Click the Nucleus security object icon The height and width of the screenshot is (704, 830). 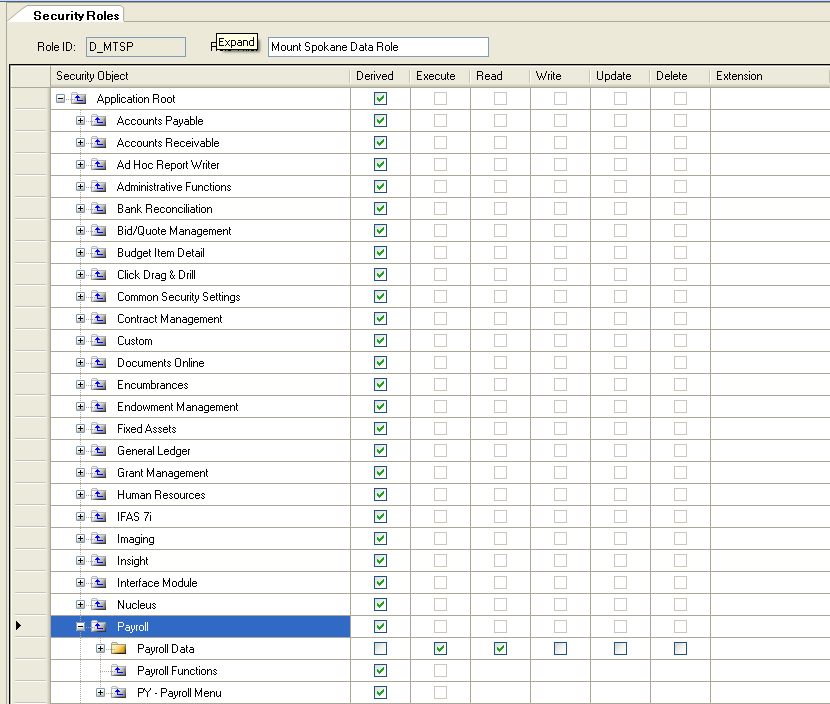(x=97, y=604)
